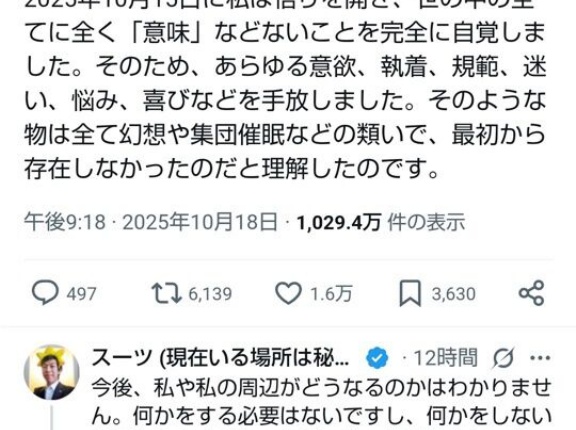Open the three-dot more options menu
This screenshot has height=430, width=576.
click(x=540, y=358)
